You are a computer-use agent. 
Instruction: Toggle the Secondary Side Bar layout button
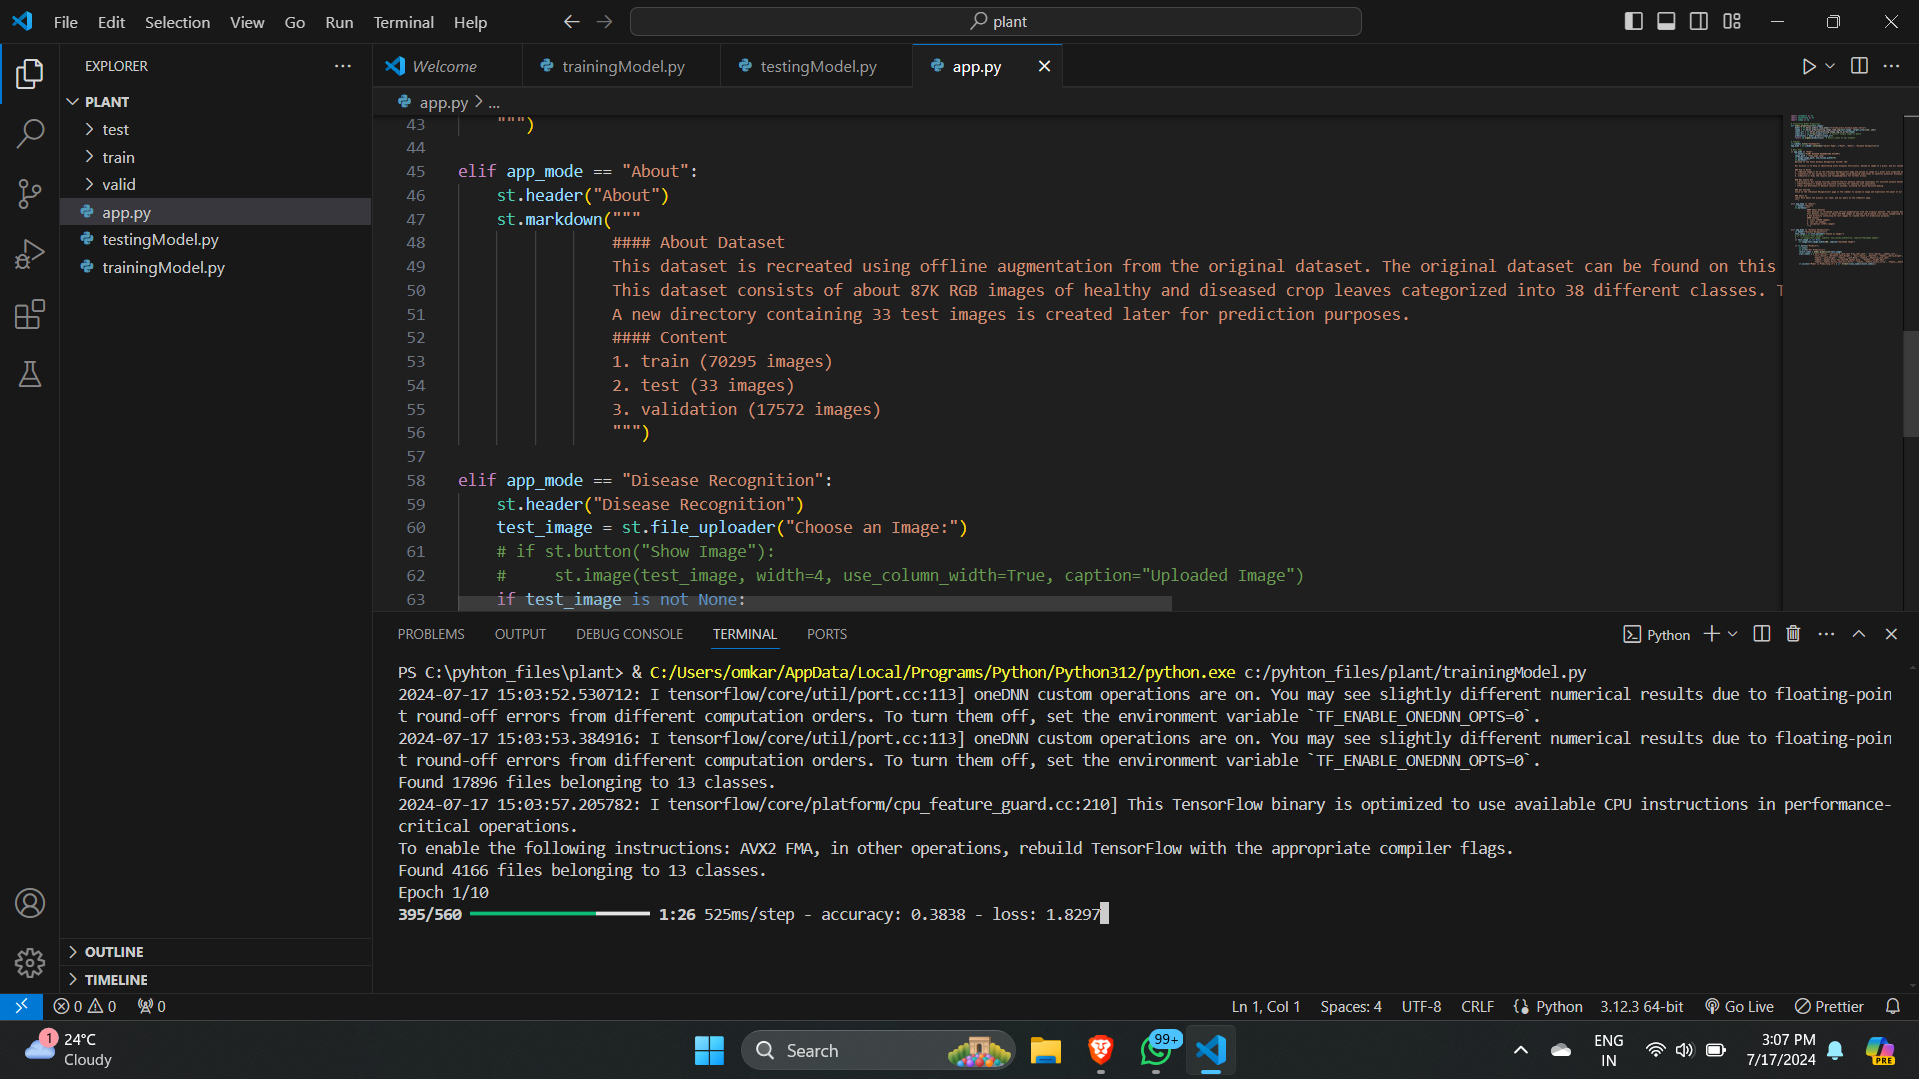1699,21
